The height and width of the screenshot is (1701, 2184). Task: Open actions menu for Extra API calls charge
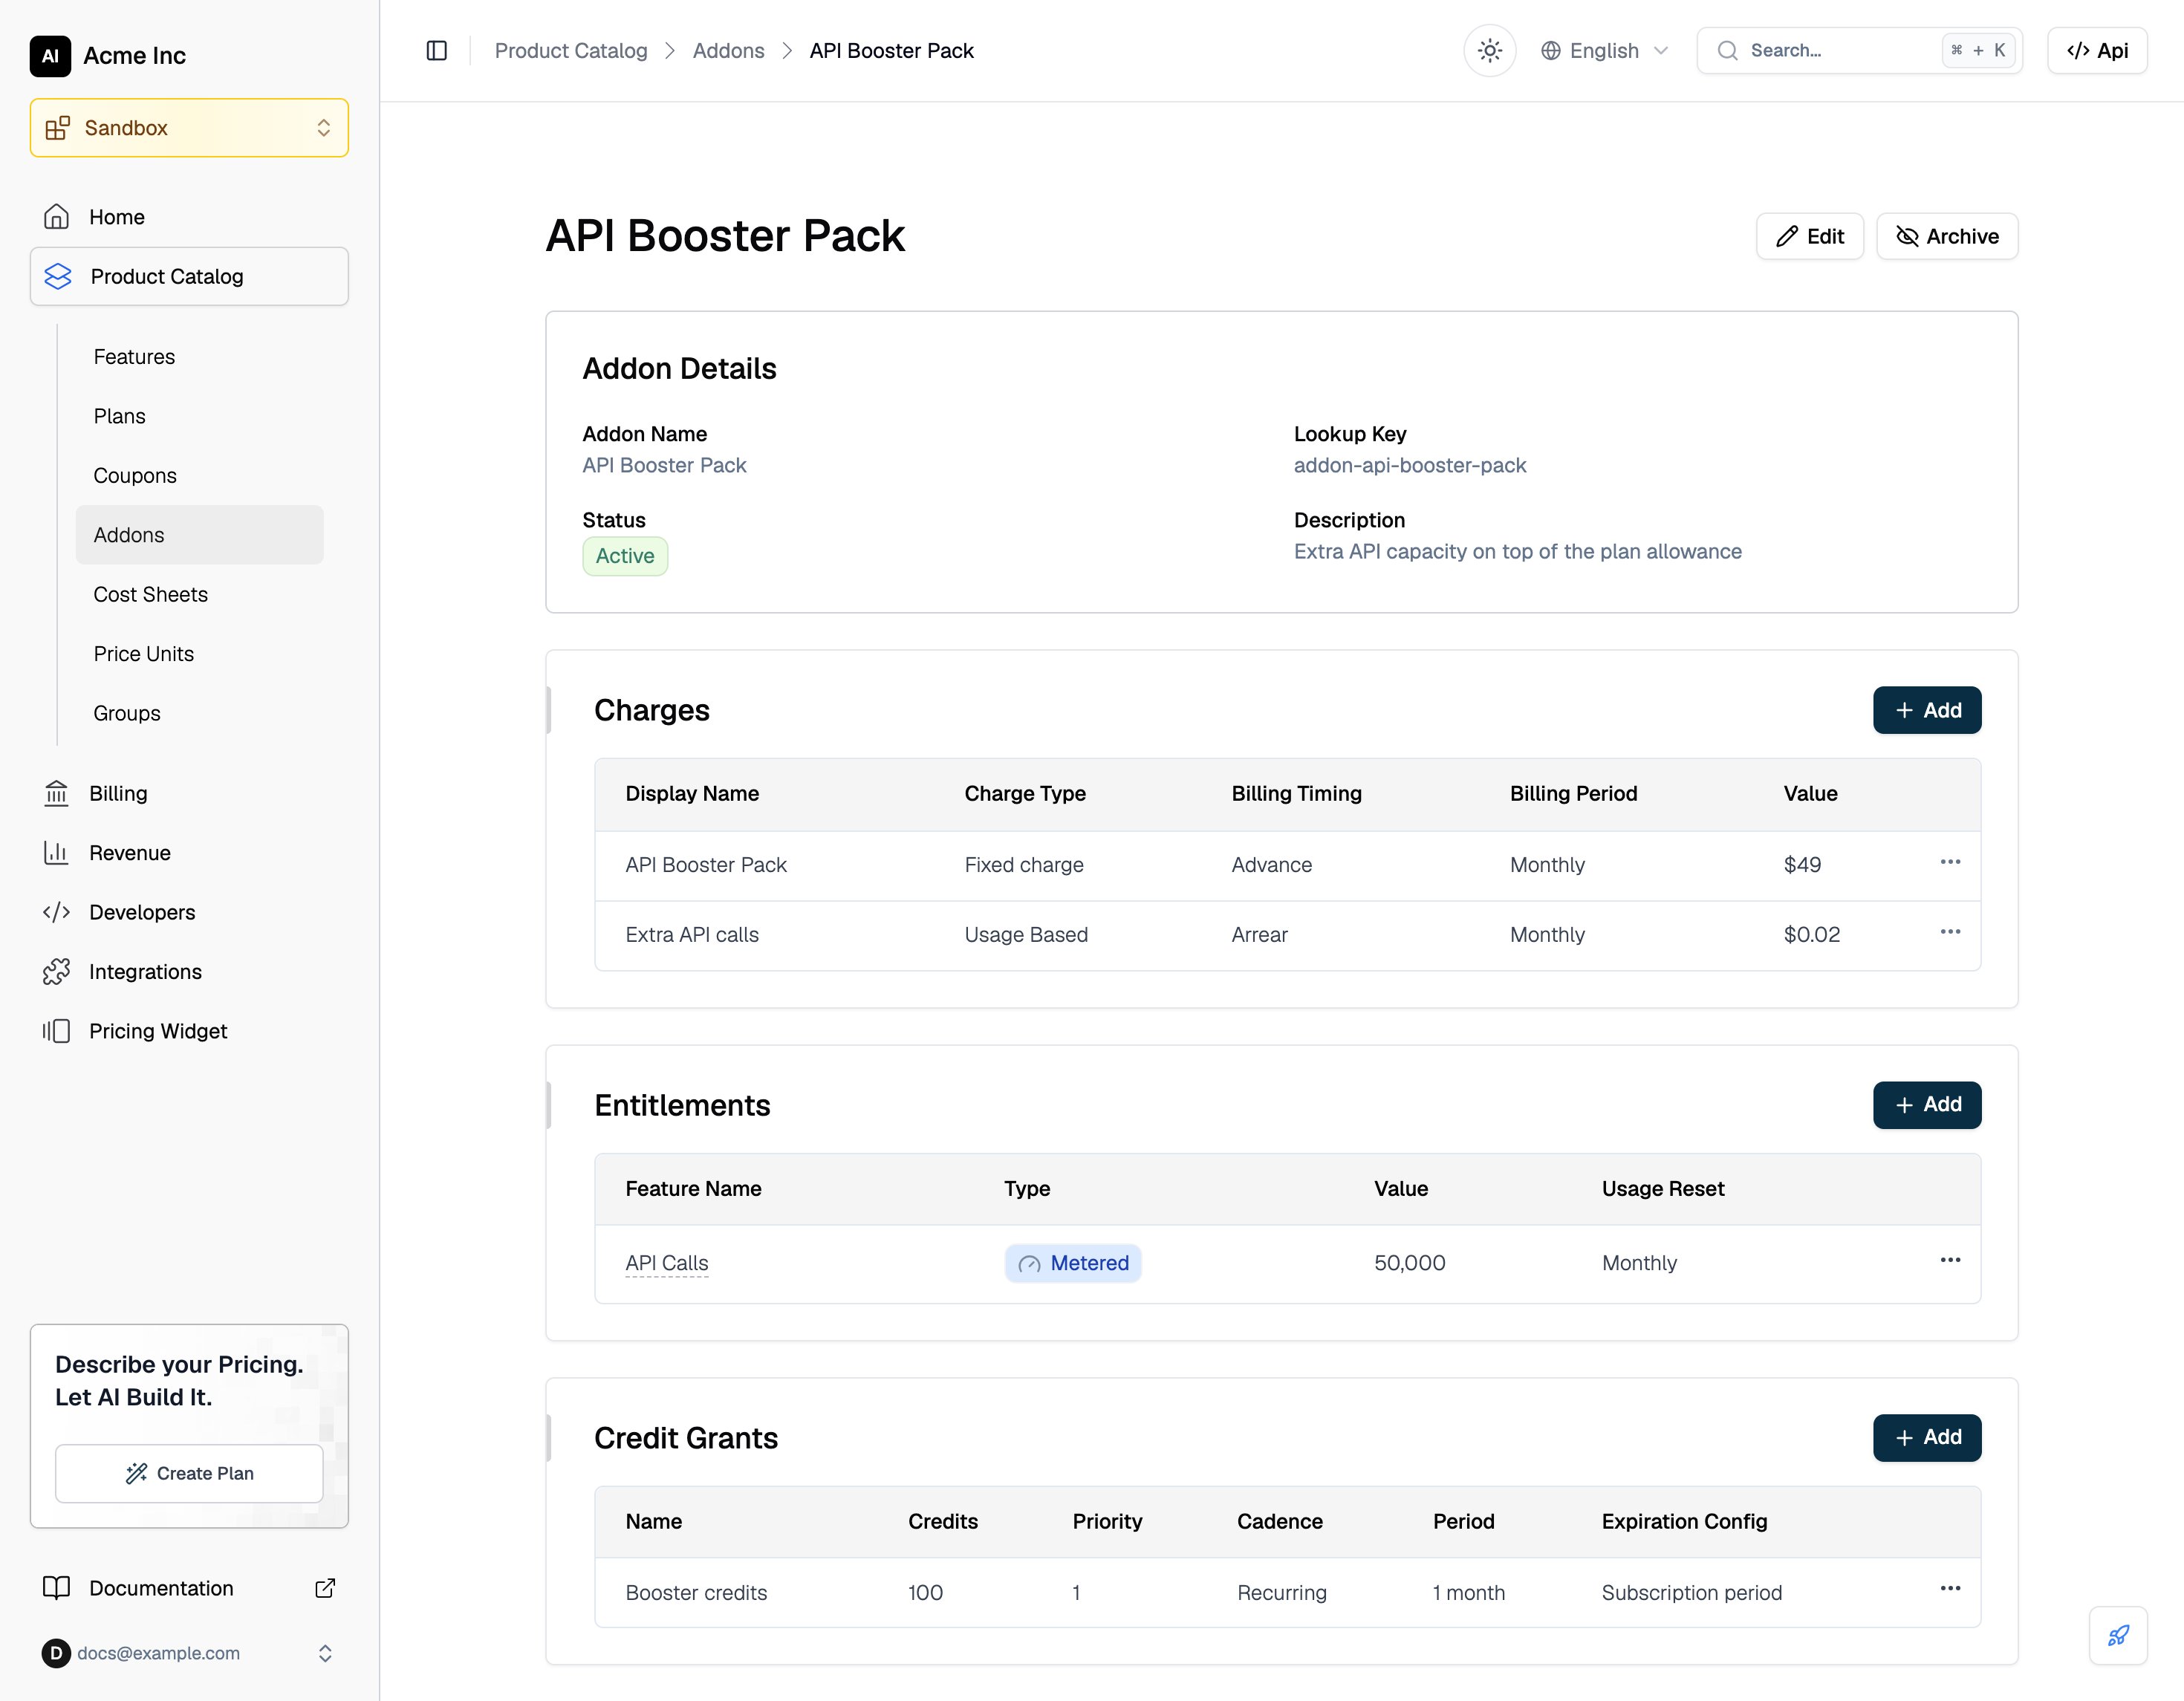pos(1950,933)
